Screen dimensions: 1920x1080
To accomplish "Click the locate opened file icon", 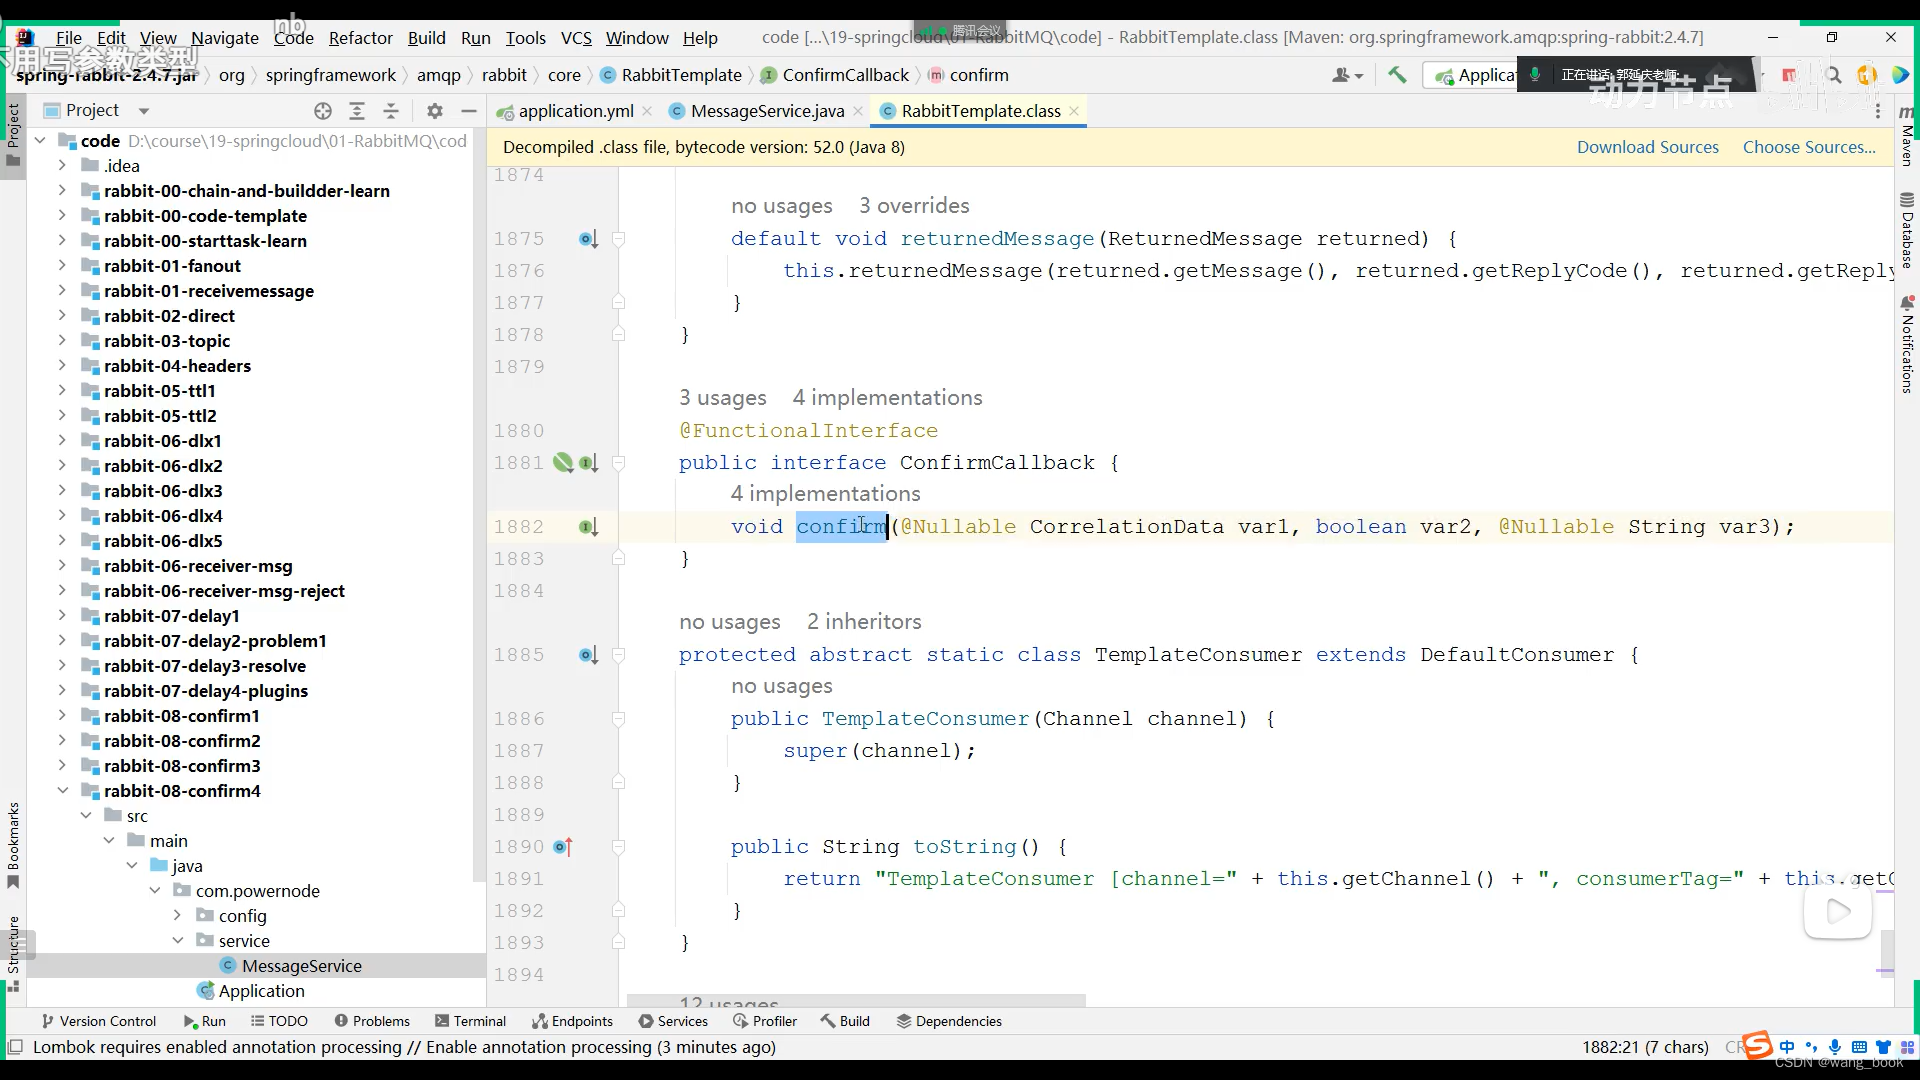I will tap(322, 111).
